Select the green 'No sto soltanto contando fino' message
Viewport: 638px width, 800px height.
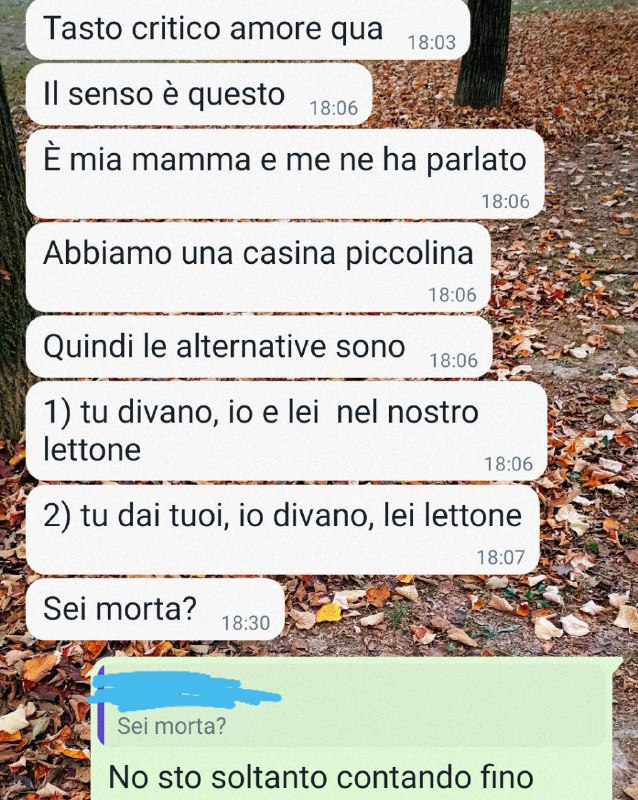356,729
